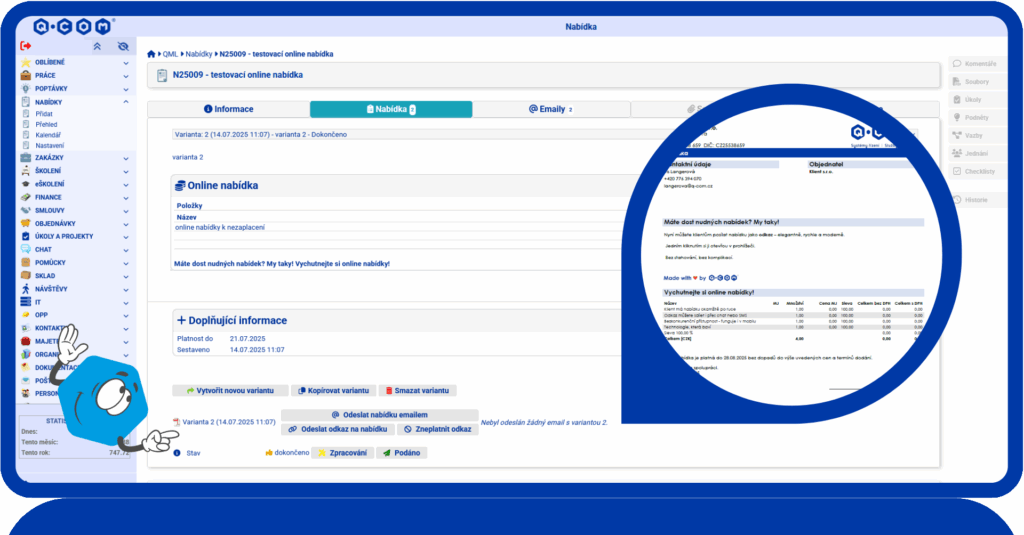
Task: Expand the Sklad section chevron
Action: click(x=126, y=276)
